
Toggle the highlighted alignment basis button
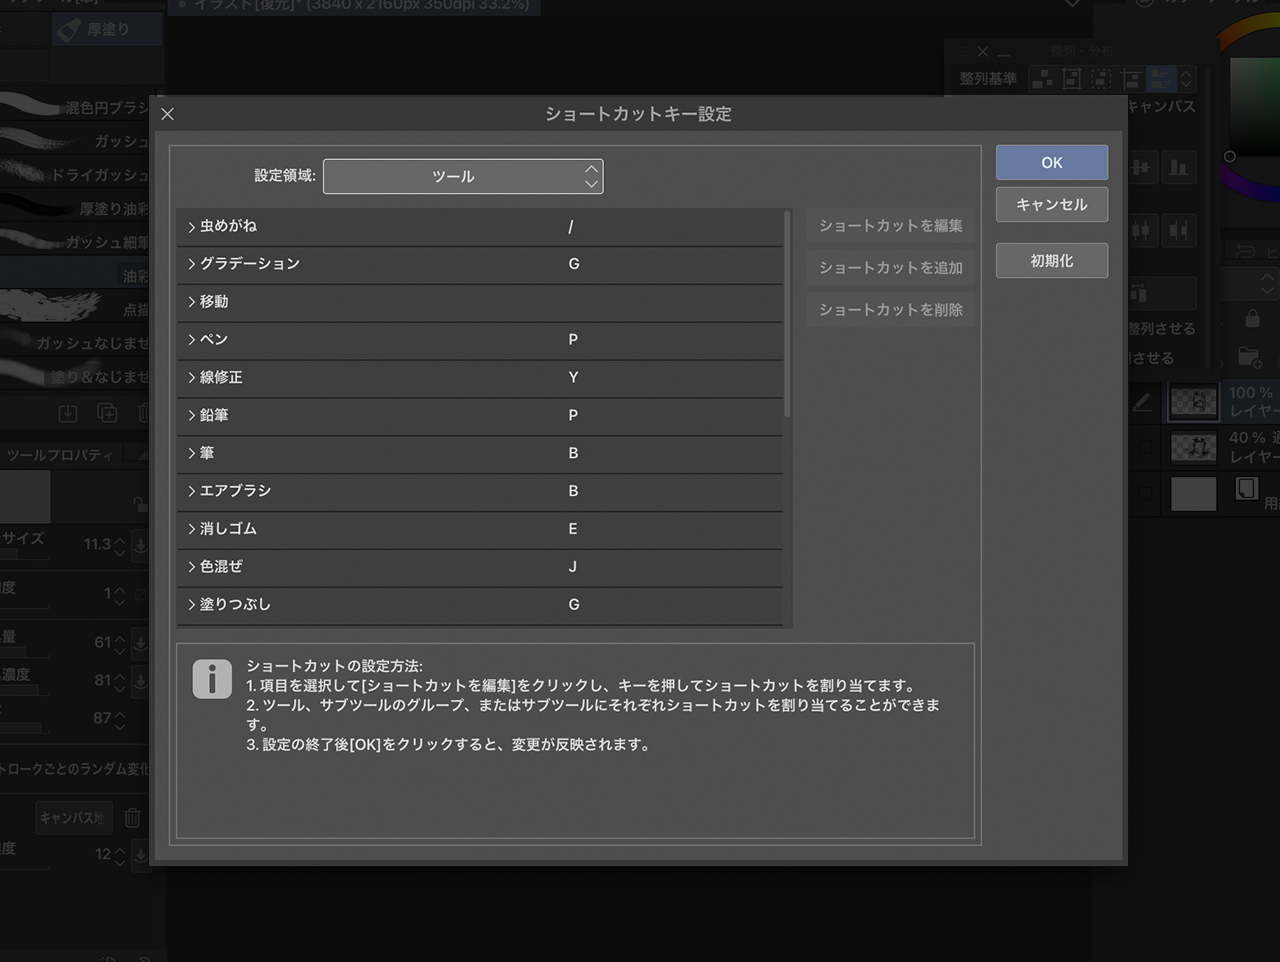coord(1163,78)
